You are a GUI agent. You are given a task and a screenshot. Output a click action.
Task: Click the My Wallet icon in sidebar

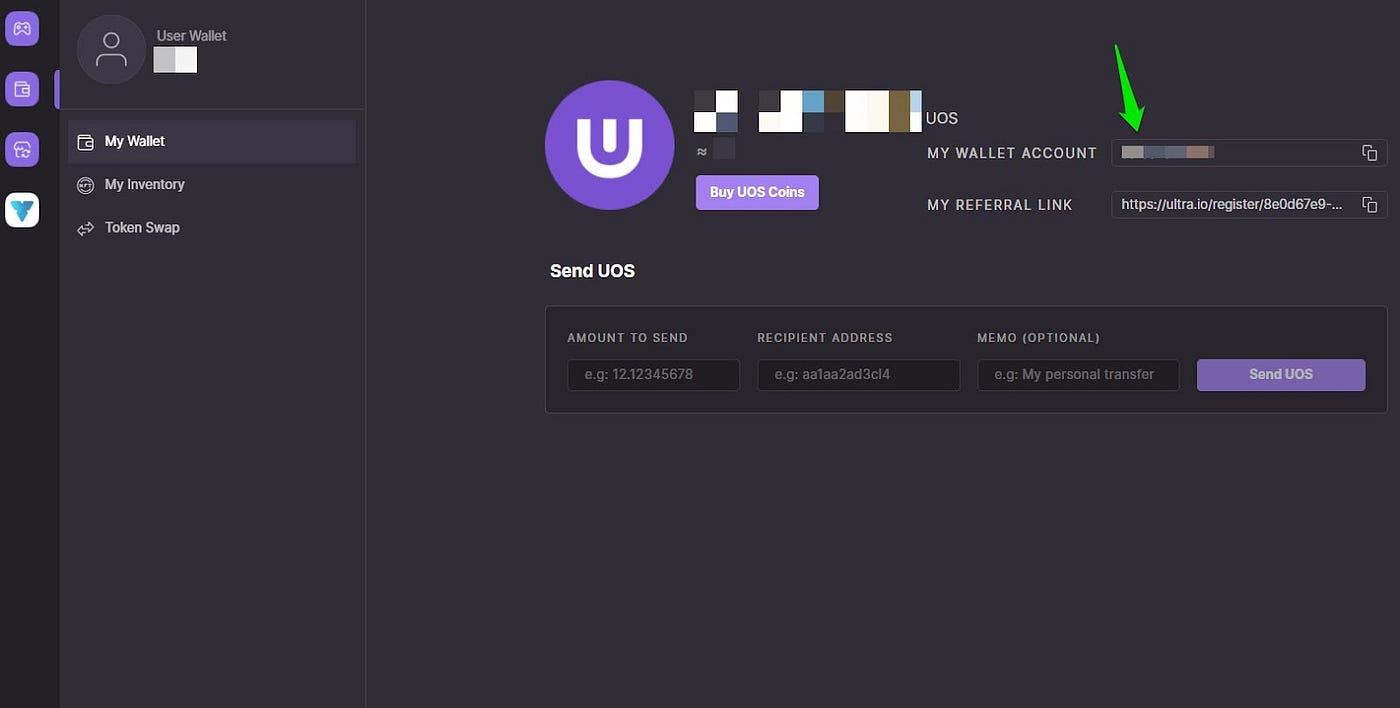tap(86, 142)
